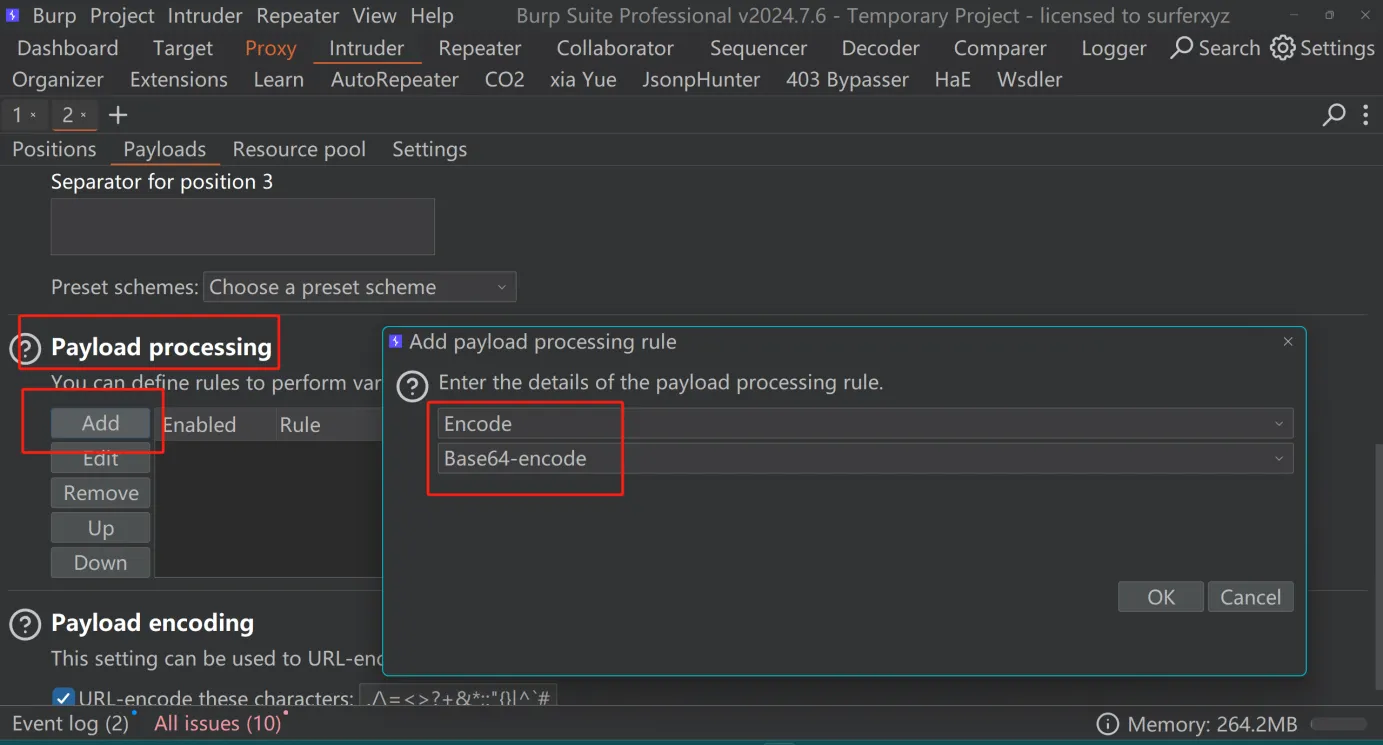Viewport: 1383px width, 745px height.
Task: Open the Choose a preset scheme dropdown
Action: point(359,287)
